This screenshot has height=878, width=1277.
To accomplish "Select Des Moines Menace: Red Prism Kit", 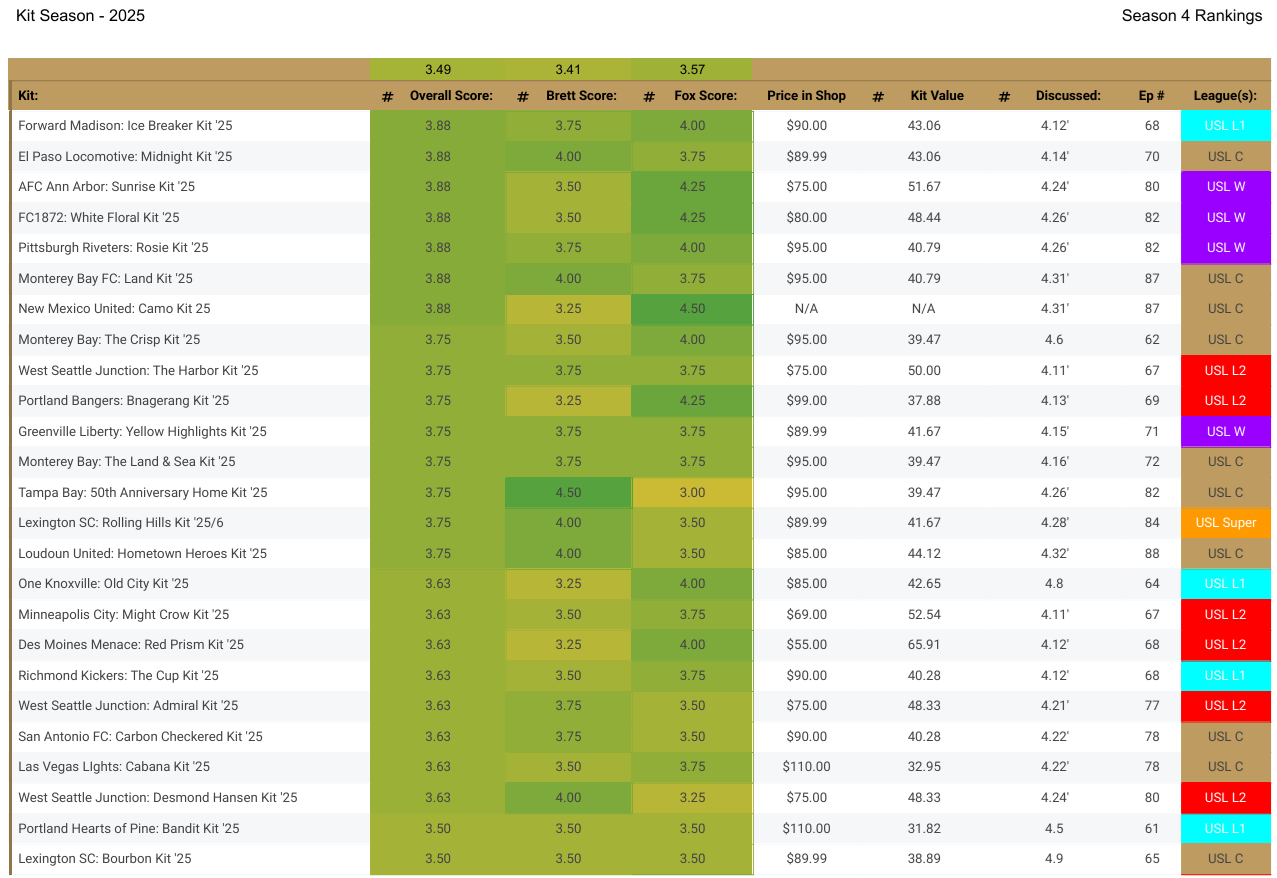I will (131, 645).
